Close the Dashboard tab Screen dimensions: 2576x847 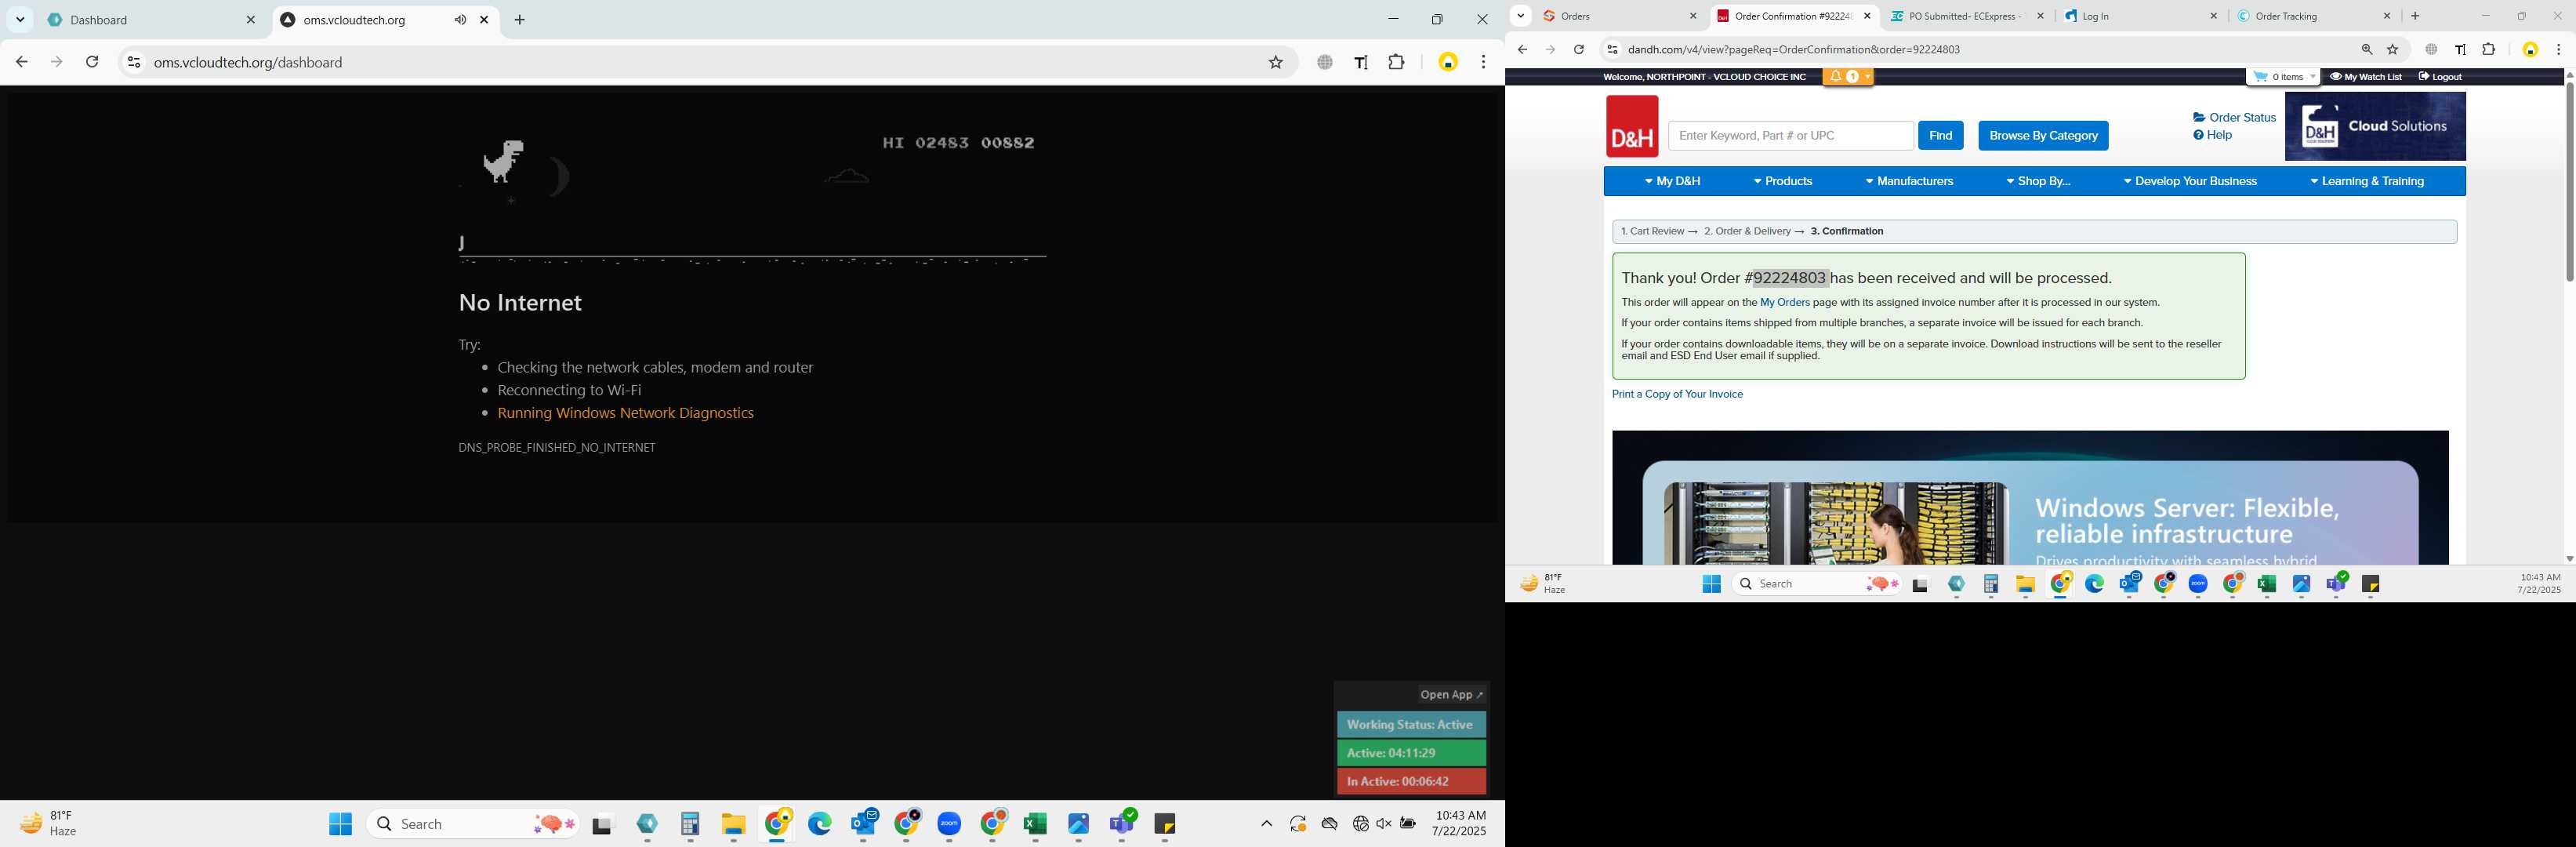pyautogui.click(x=251, y=20)
